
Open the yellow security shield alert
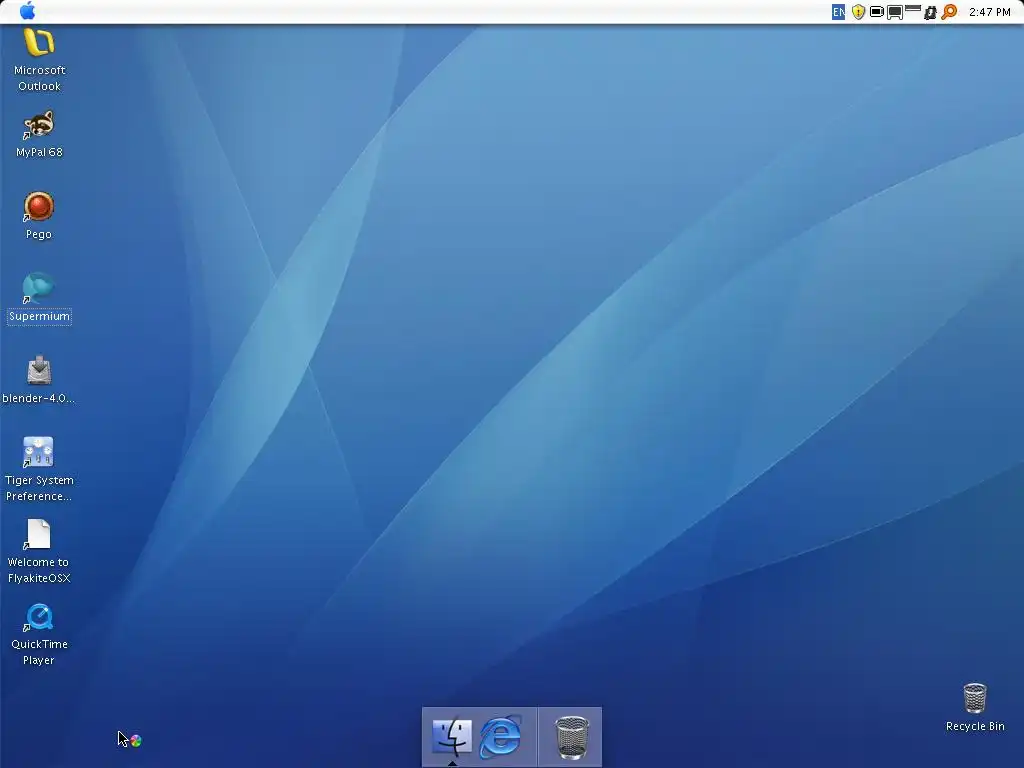pyautogui.click(x=859, y=12)
